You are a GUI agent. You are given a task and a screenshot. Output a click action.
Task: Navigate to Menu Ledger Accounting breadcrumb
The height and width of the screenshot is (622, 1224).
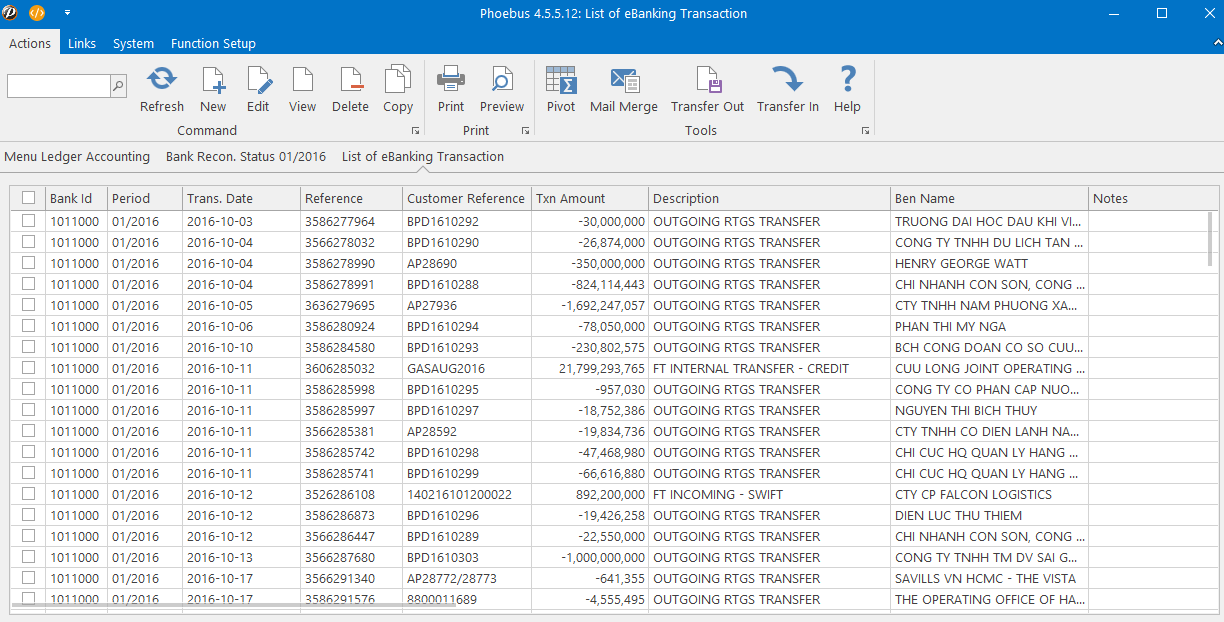pyautogui.click(x=77, y=156)
